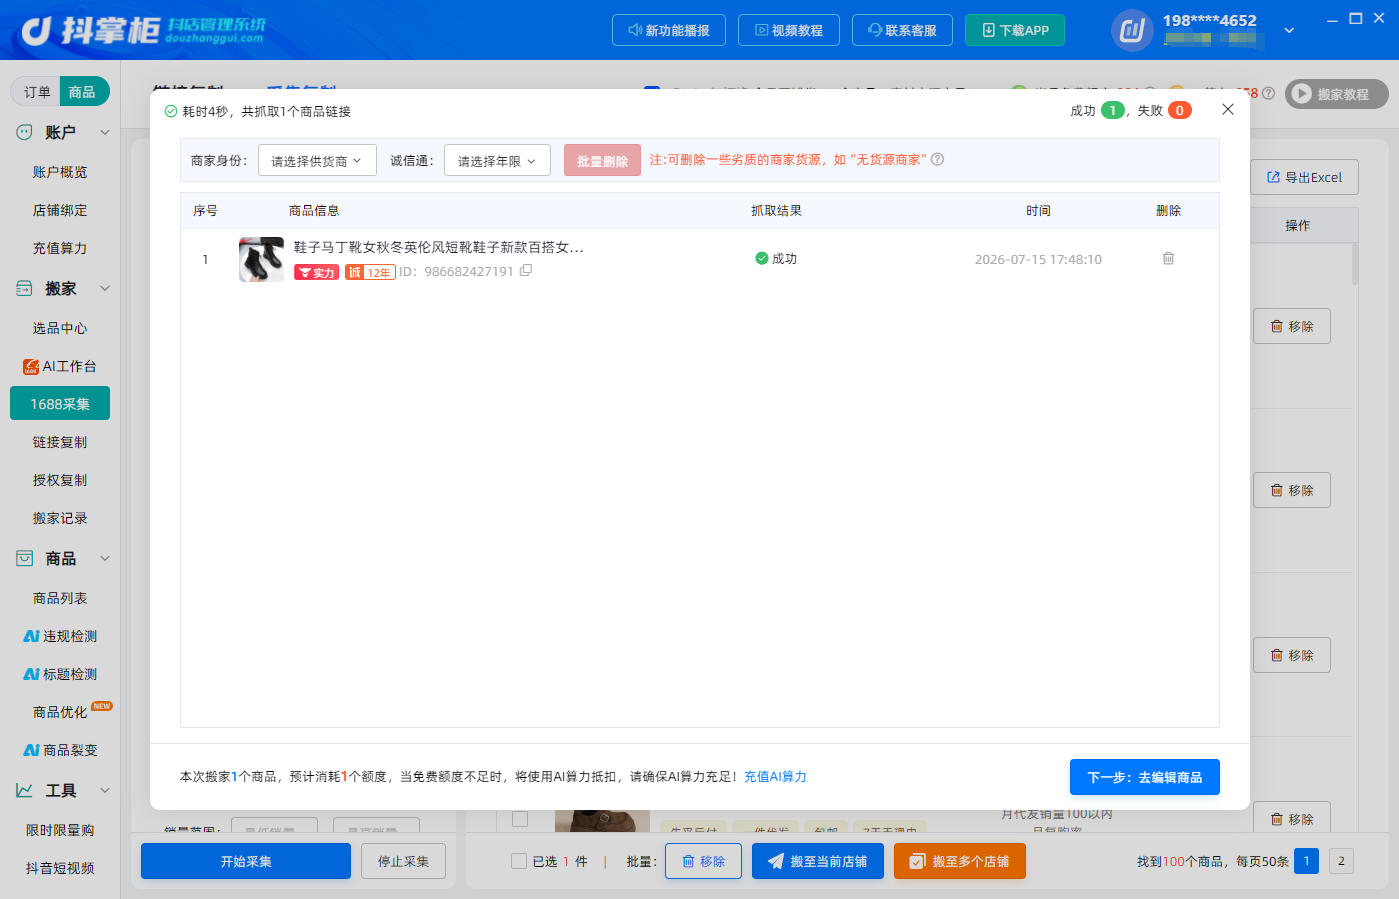Click the 联系客服 customer service button
The width and height of the screenshot is (1399, 899).
pyautogui.click(x=902, y=30)
